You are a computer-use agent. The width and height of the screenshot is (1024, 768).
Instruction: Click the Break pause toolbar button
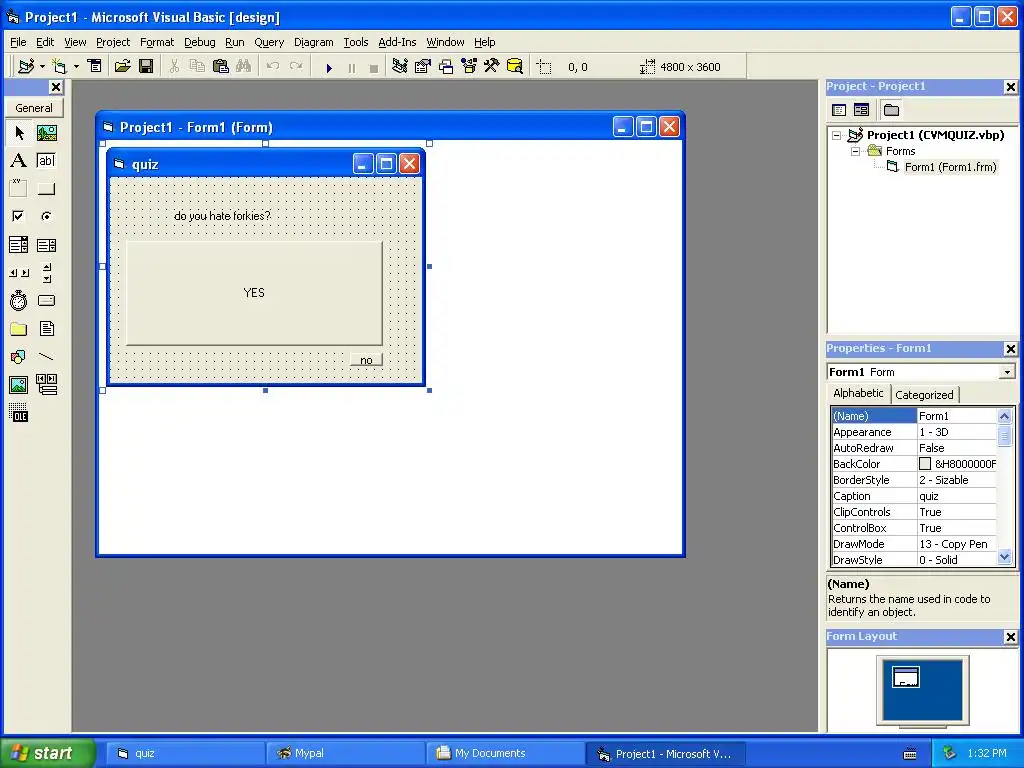click(x=352, y=67)
